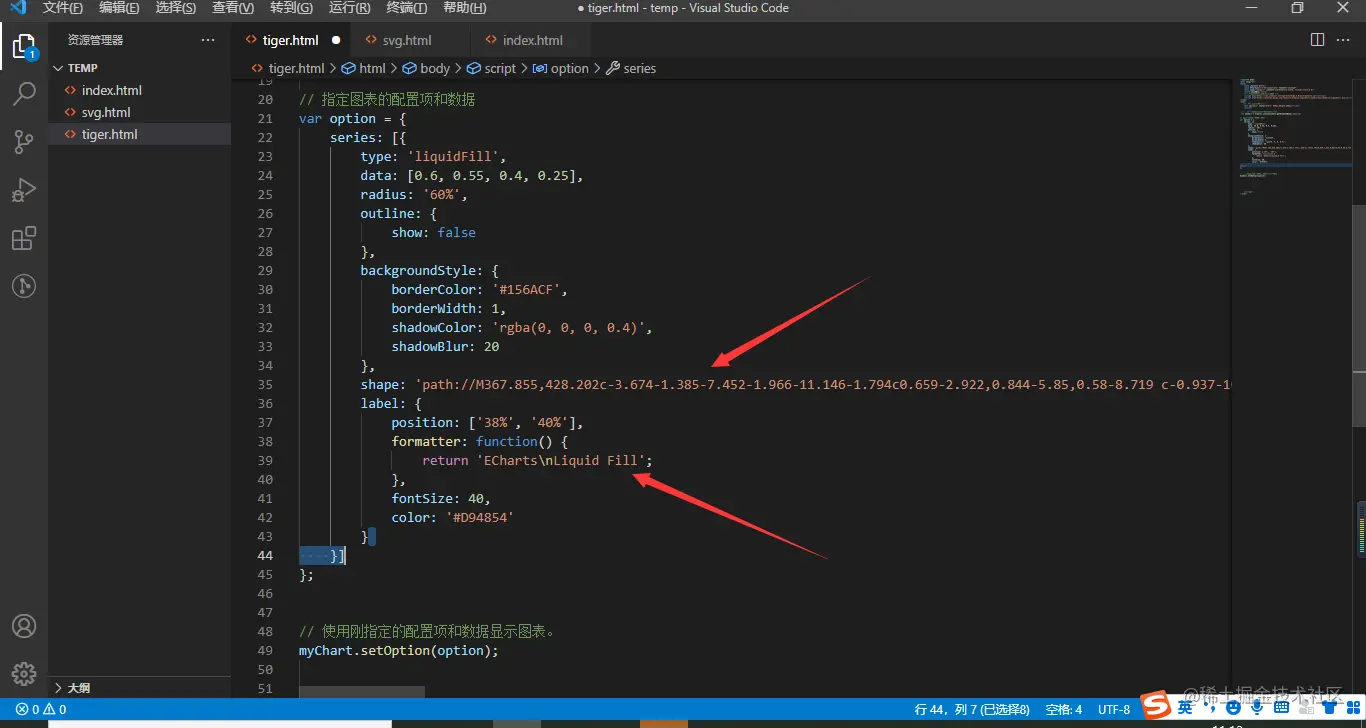Toggle the punctuation mode on the IME bar

pyautogui.click(x=1210, y=709)
